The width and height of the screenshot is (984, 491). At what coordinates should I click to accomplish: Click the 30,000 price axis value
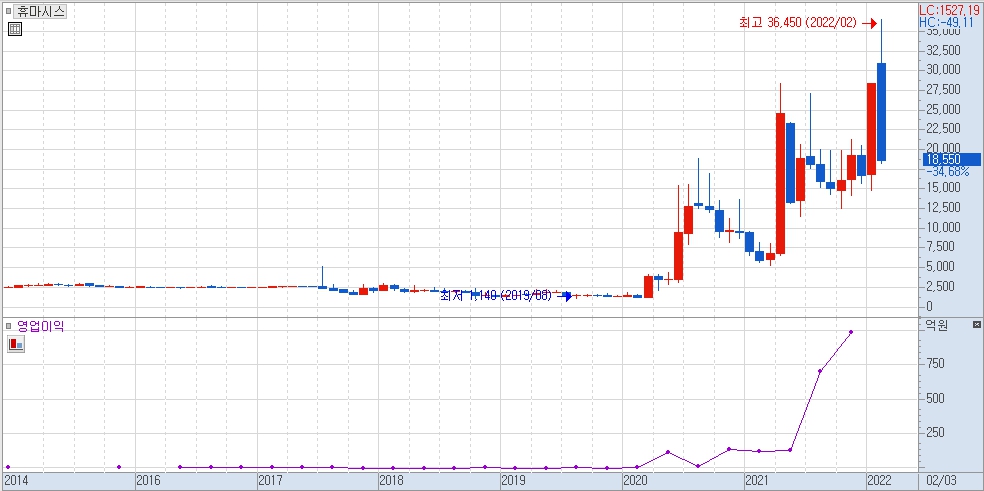pyautogui.click(x=943, y=70)
